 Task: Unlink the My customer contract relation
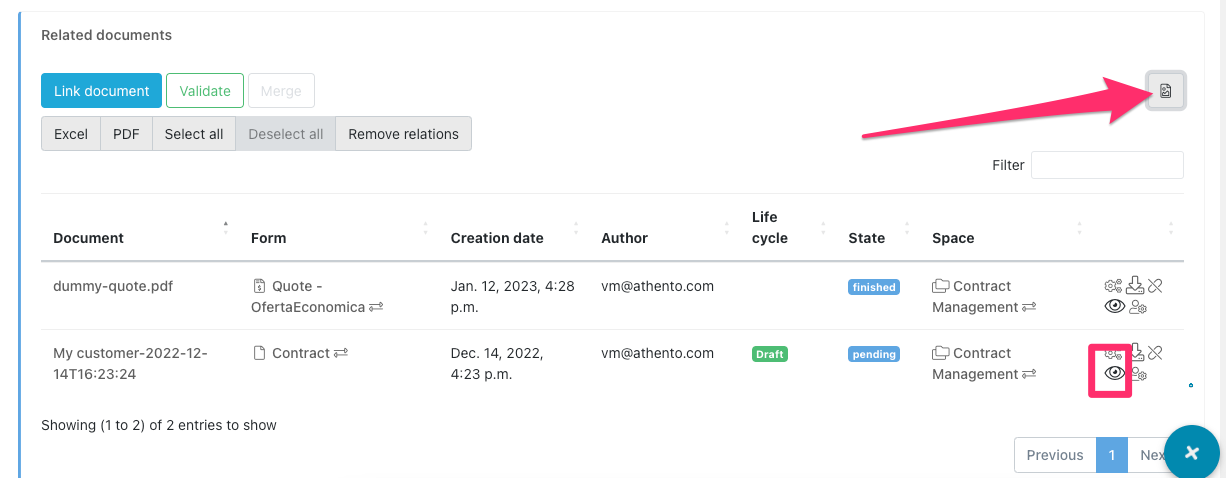(x=1155, y=352)
